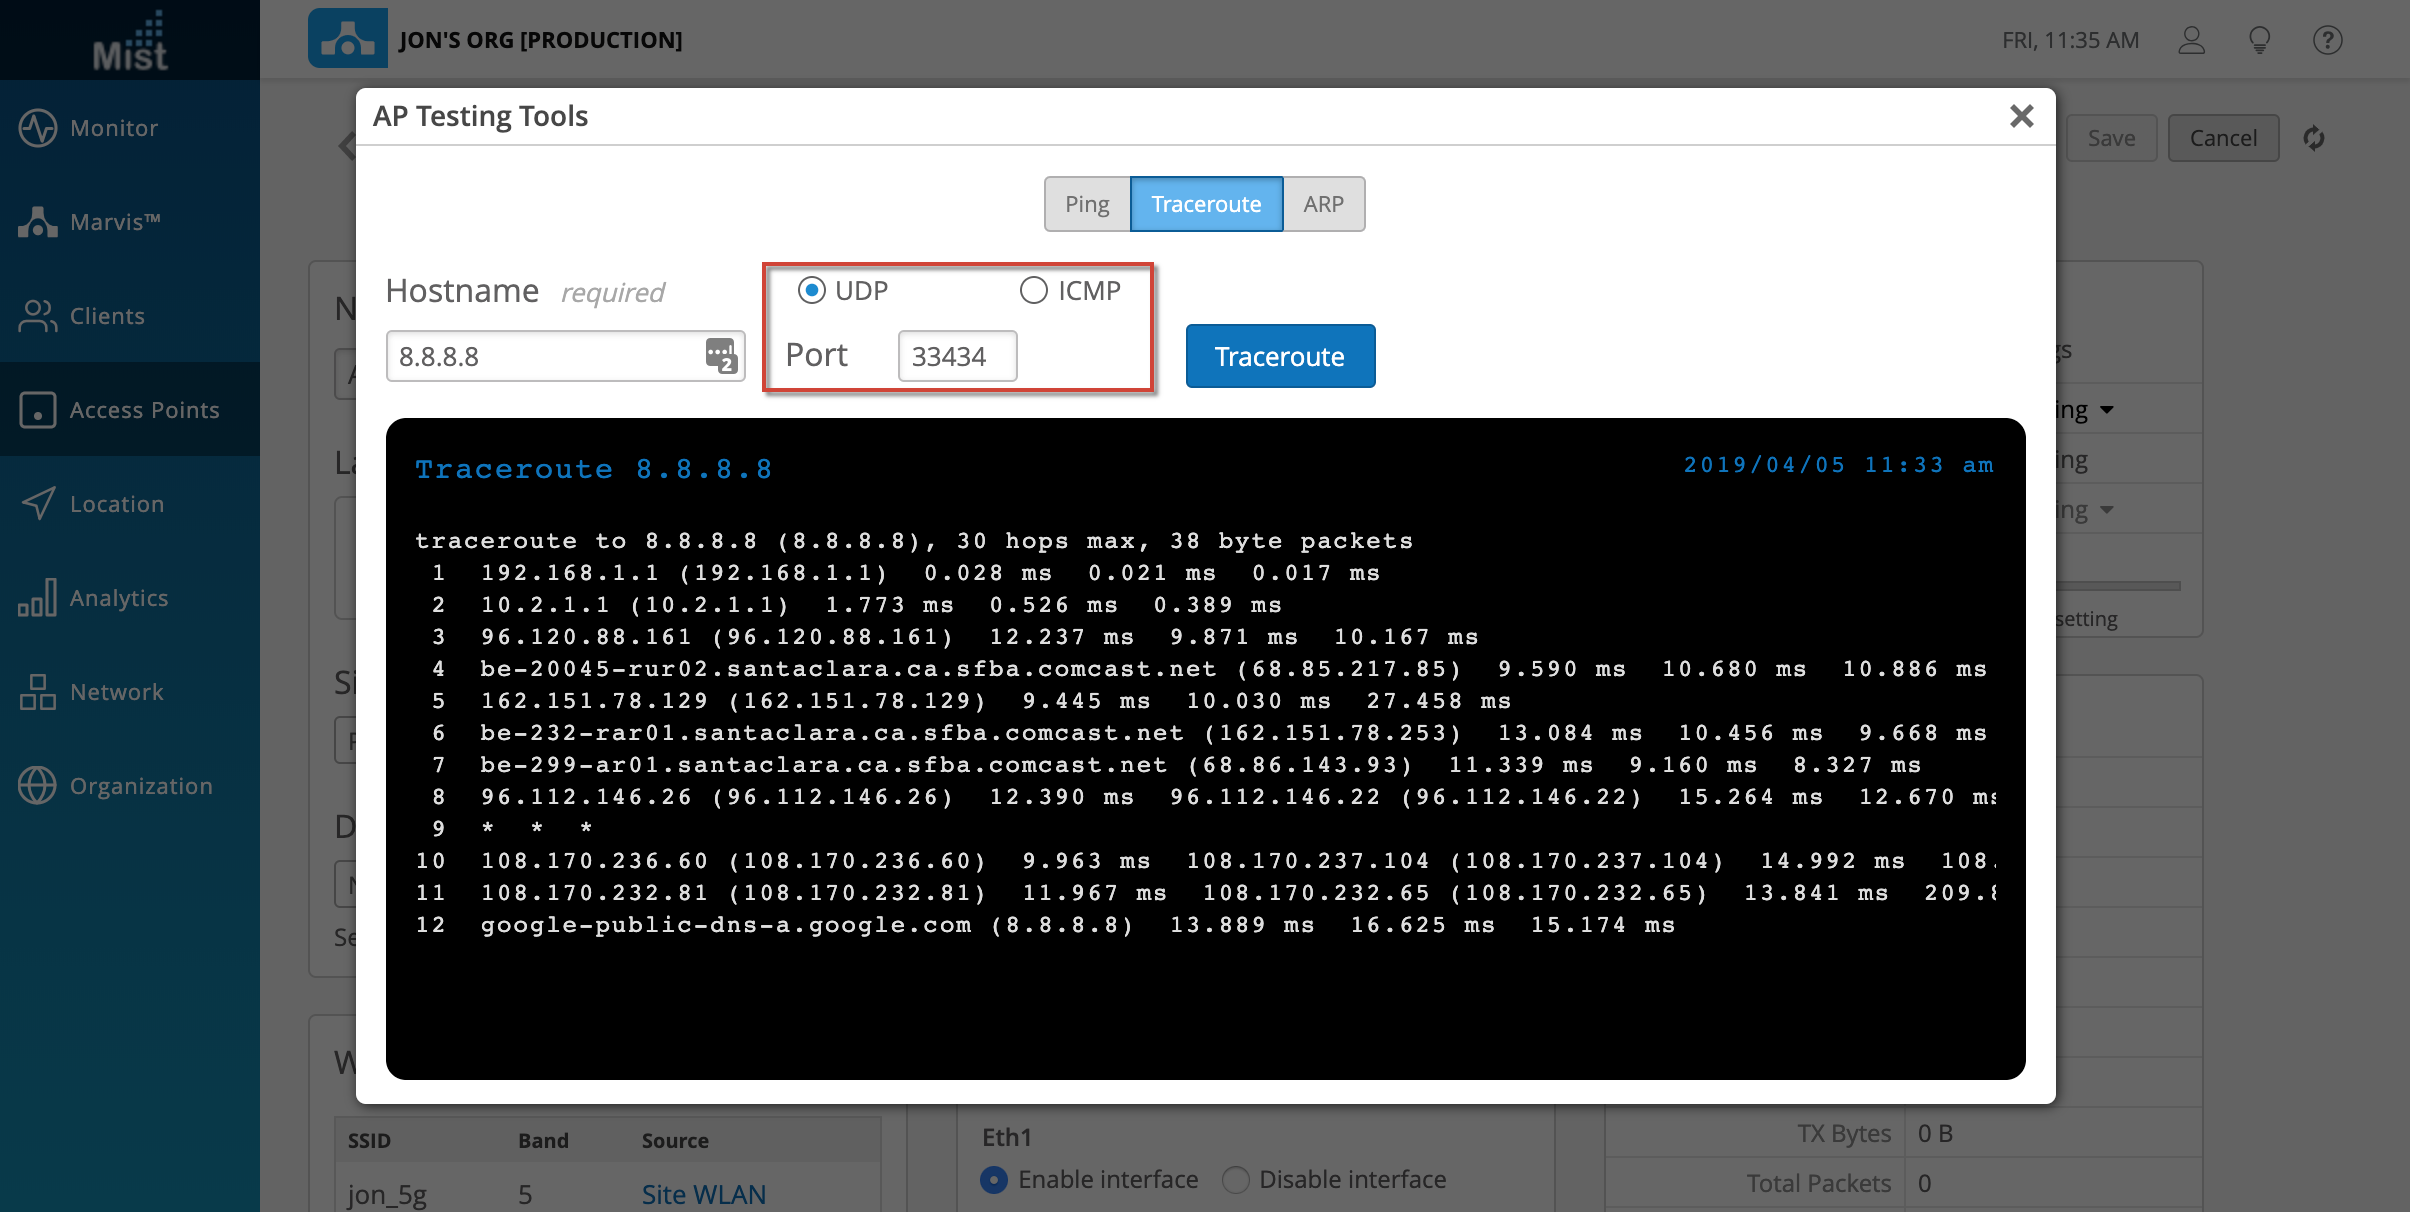The image size is (2410, 1212).
Task: Select the ICMP radio button
Action: pos(1033,291)
